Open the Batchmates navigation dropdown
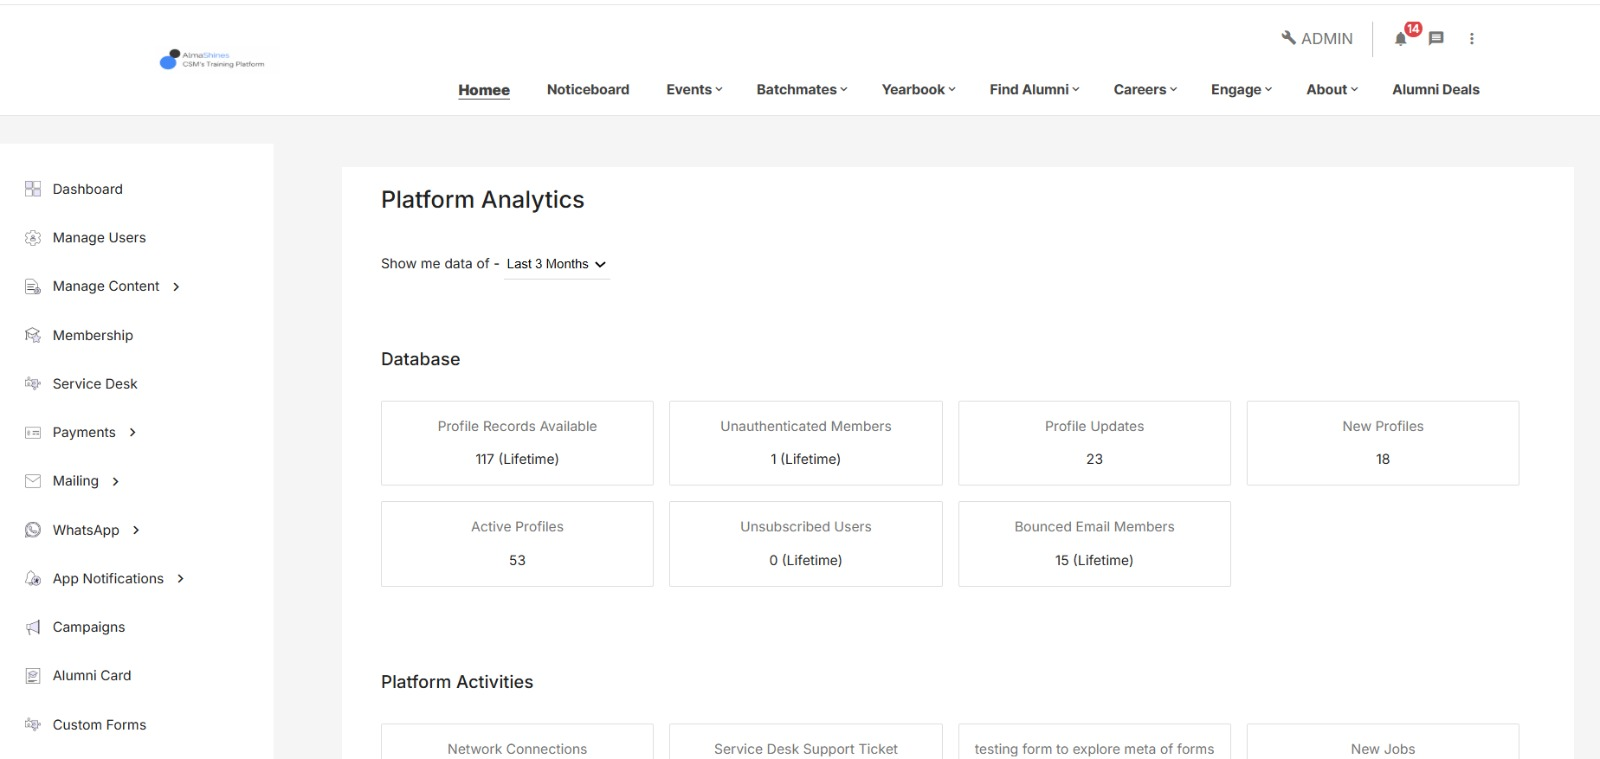The width and height of the screenshot is (1600, 759). click(x=802, y=89)
